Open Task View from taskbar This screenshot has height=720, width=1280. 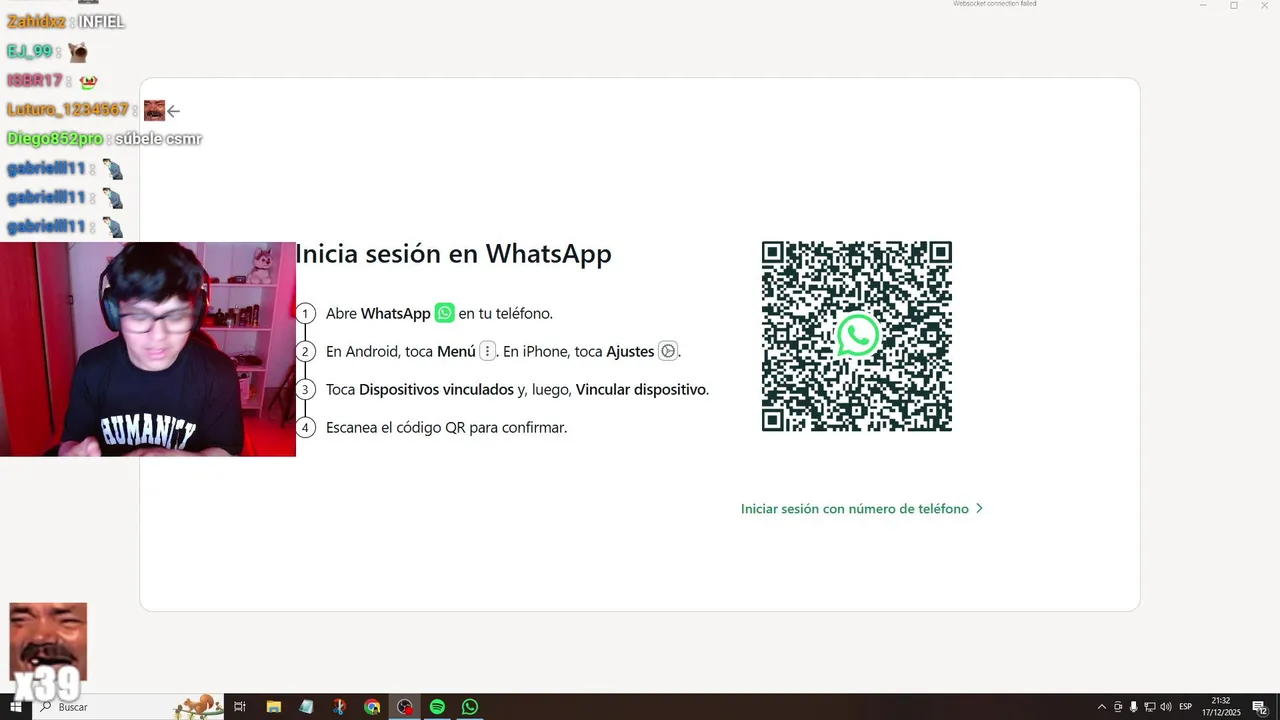tap(240, 707)
